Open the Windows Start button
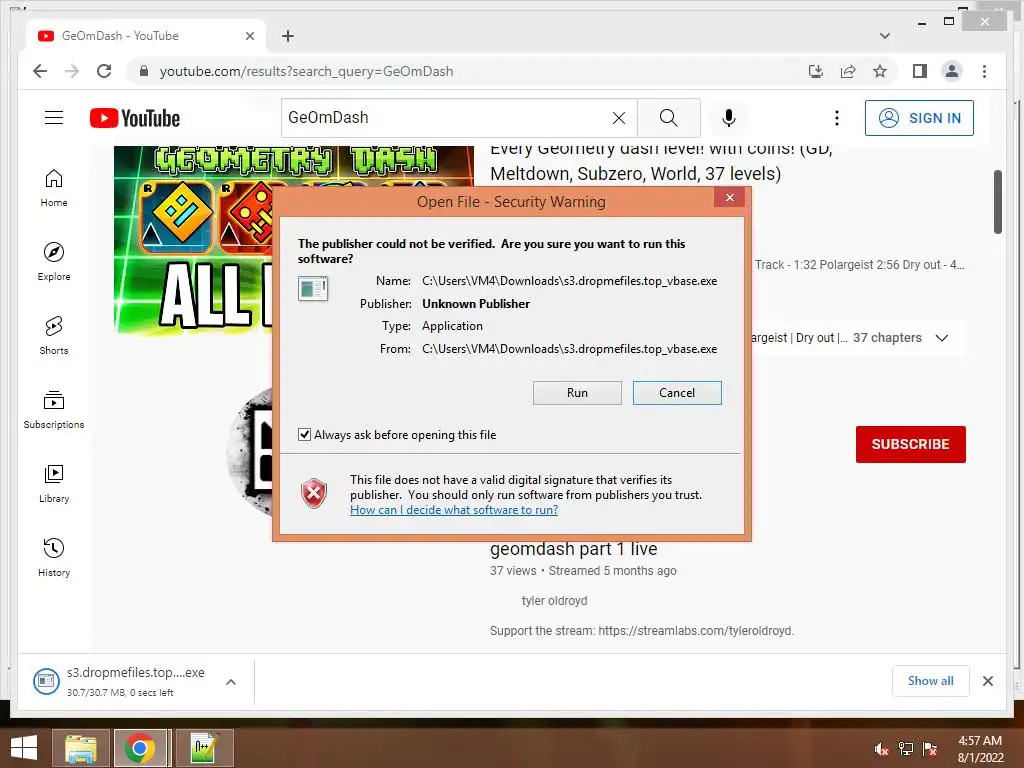The height and width of the screenshot is (768, 1024). pyautogui.click(x=24, y=748)
